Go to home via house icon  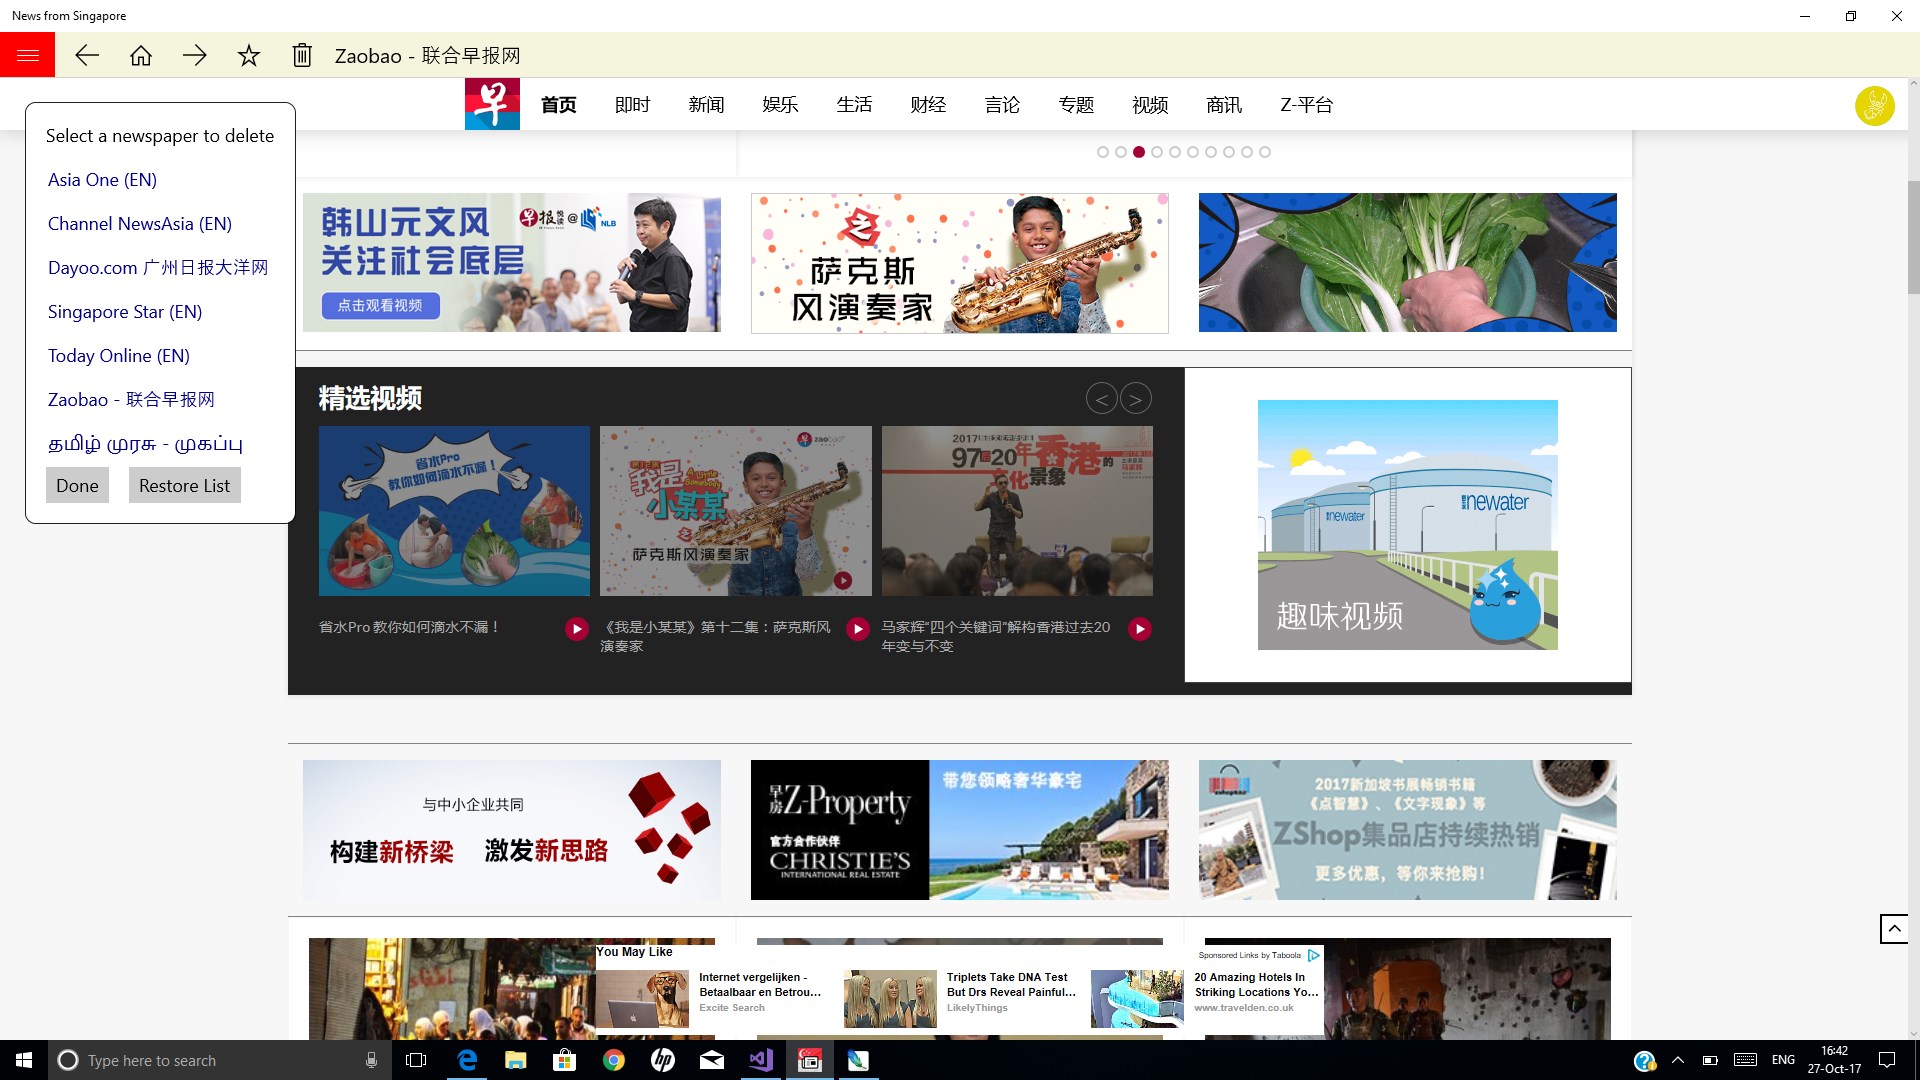pos(141,55)
